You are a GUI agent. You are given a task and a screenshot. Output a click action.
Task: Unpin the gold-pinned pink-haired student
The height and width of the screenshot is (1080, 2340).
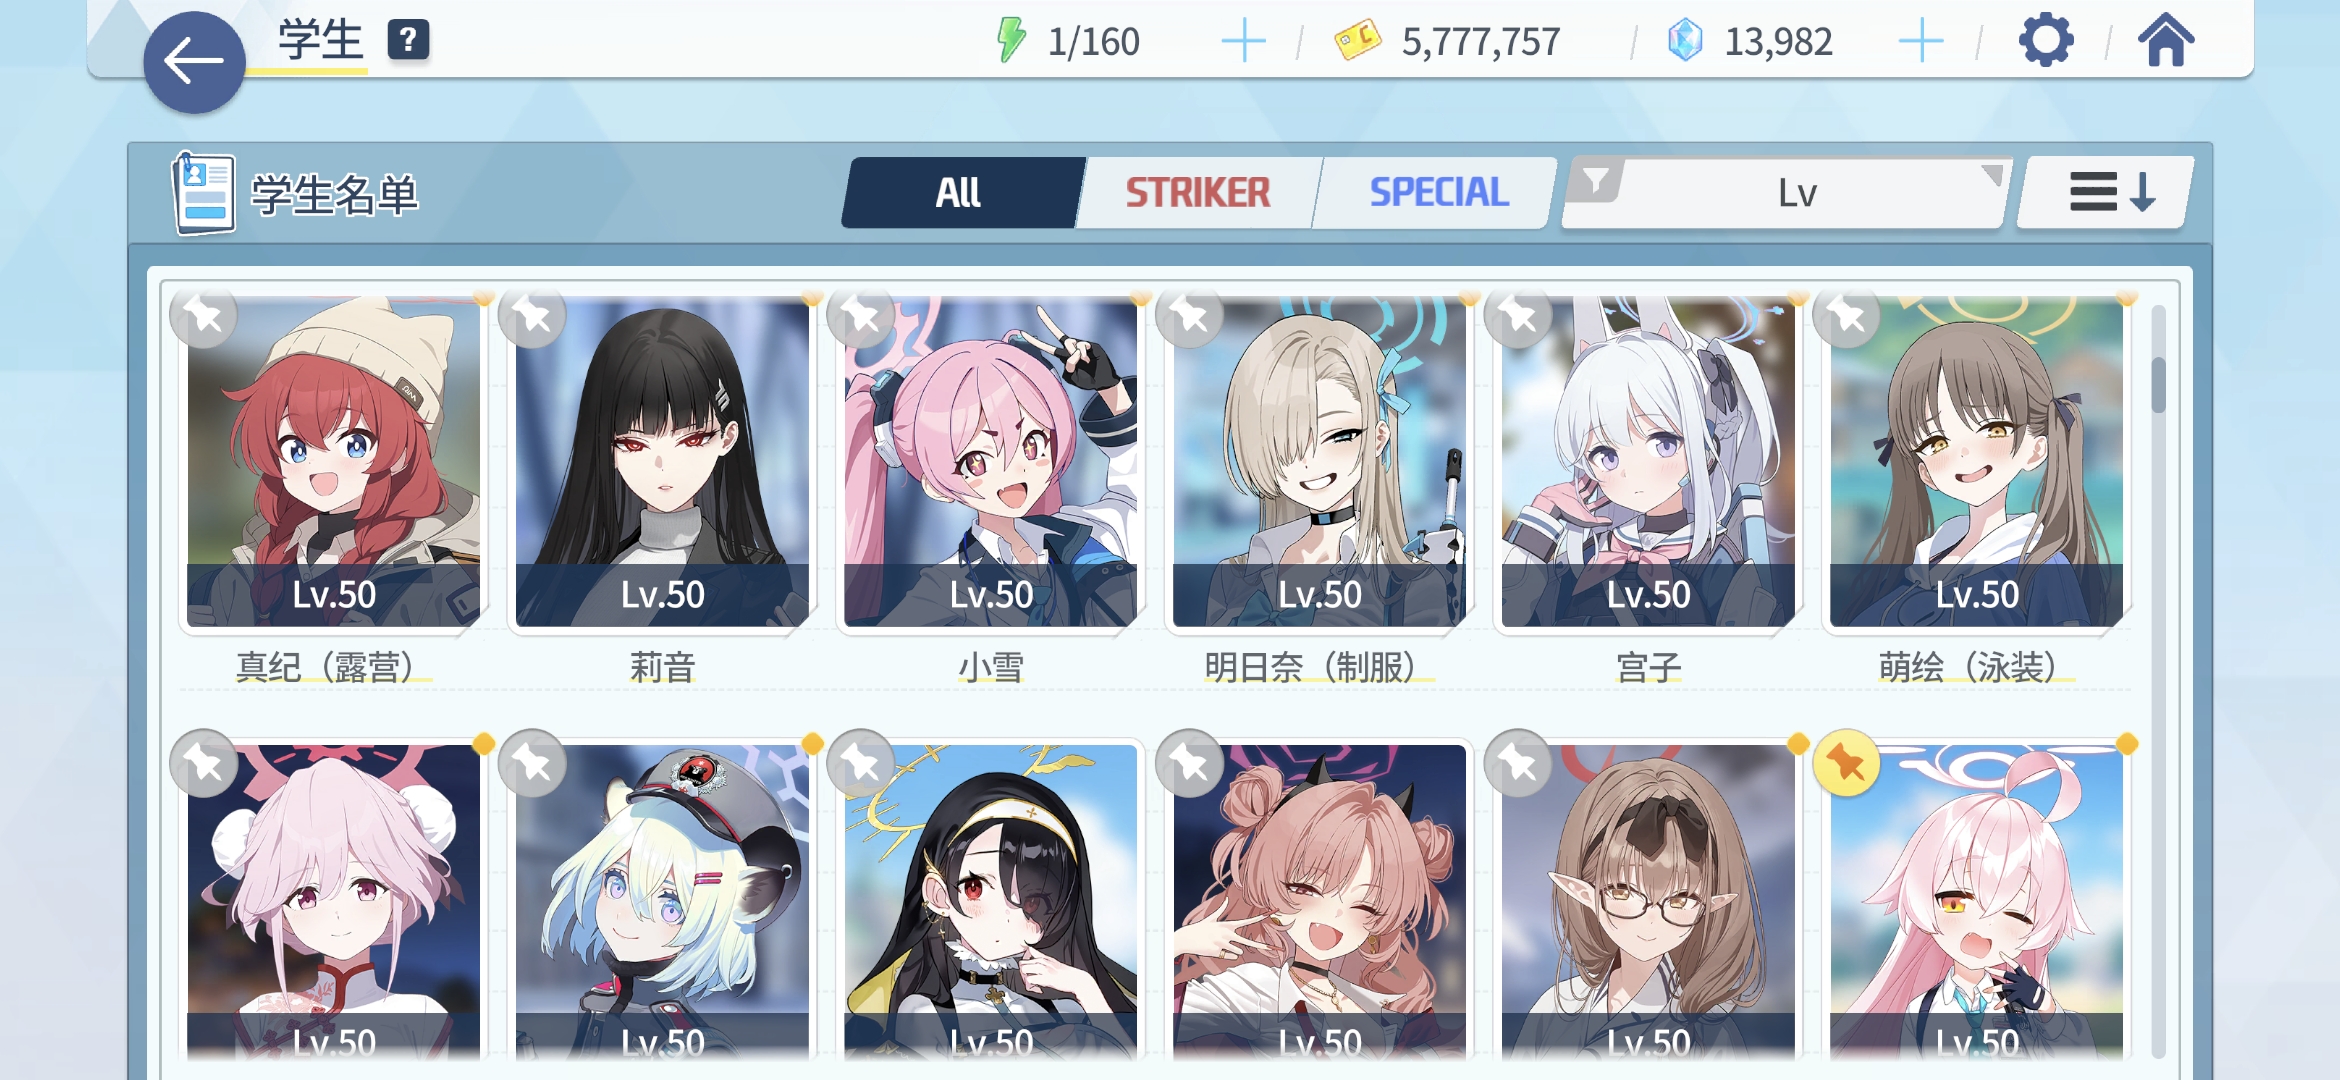pyautogui.click(x=1846, y=764)
